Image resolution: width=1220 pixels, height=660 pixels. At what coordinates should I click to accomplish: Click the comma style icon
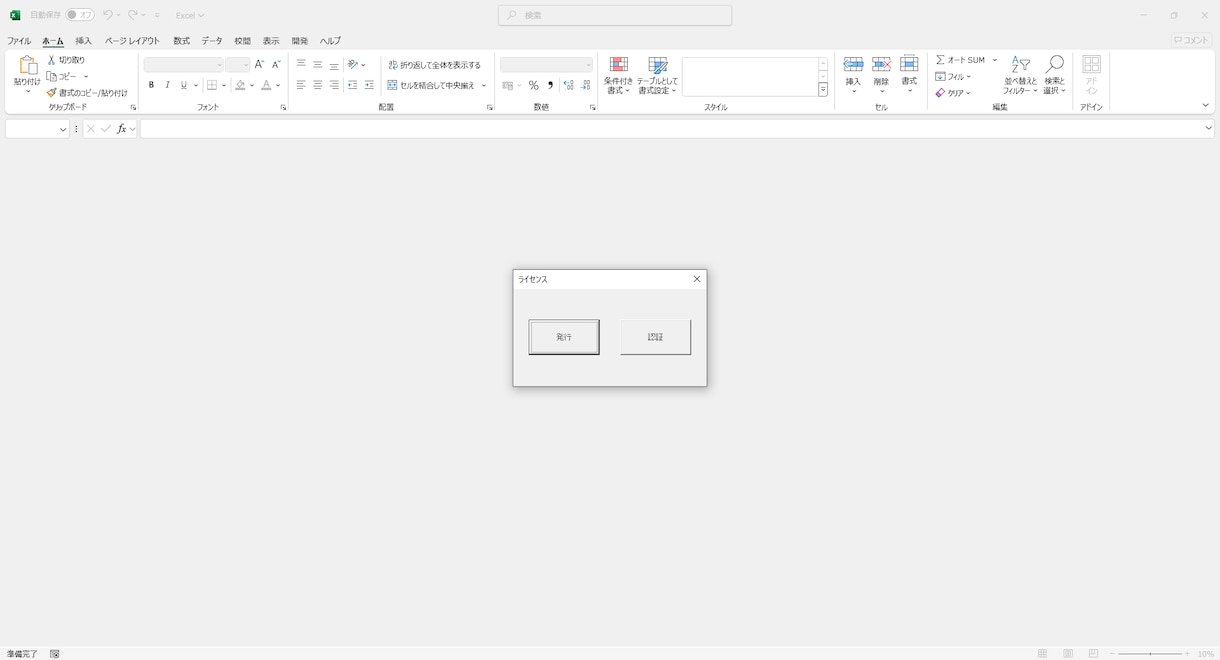(550, 85)
